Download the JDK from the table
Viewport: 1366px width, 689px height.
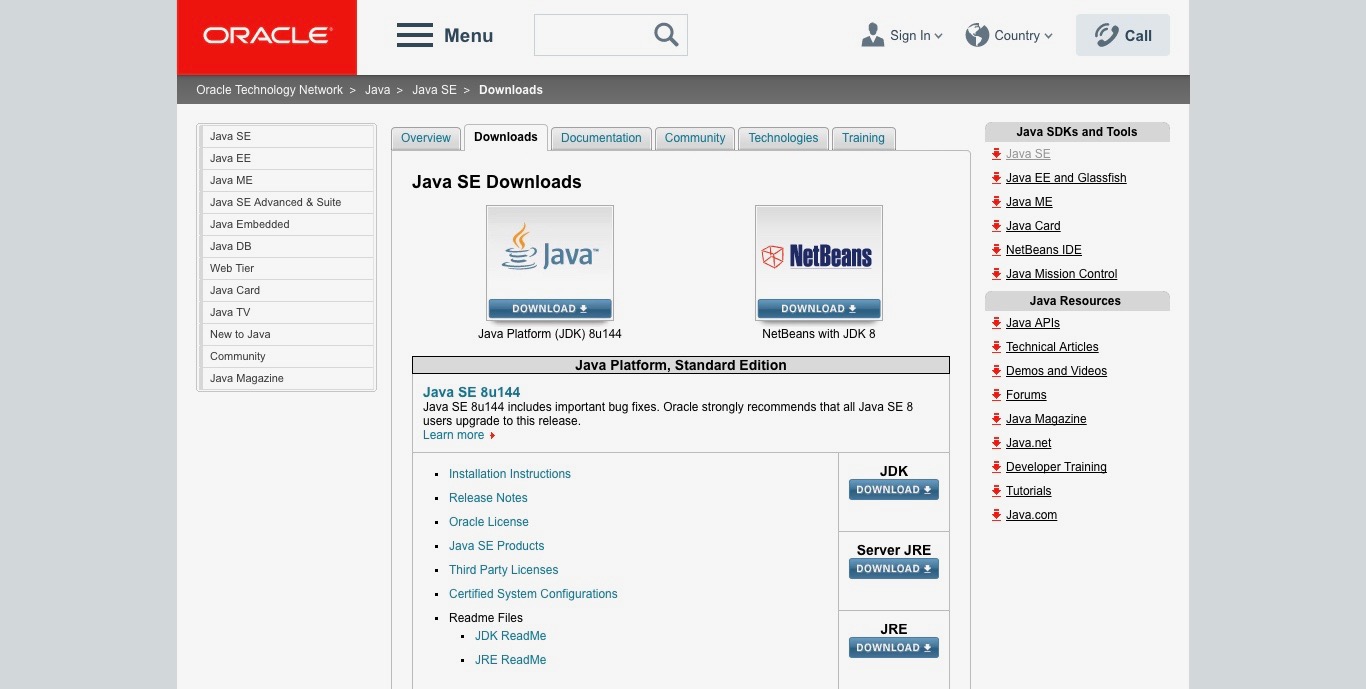point(894,490)
